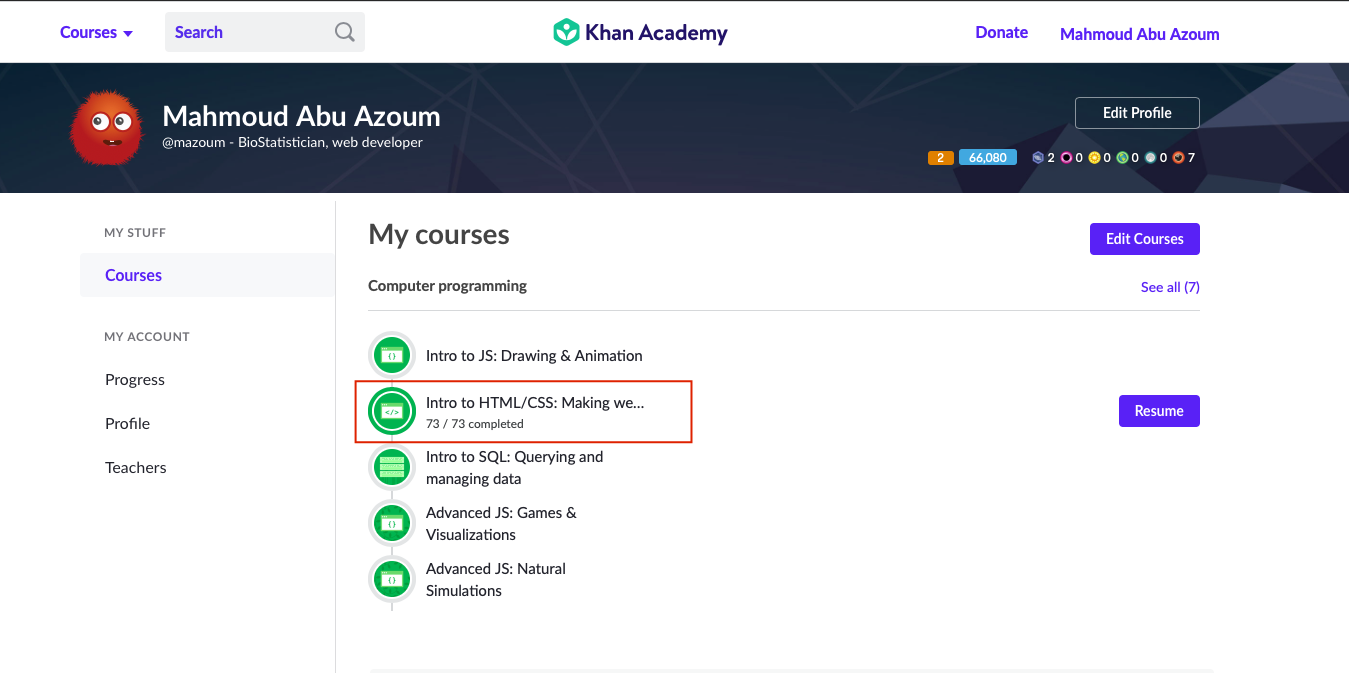Click the Intro to HTML/CSS course icon

(x=392, y=411)
